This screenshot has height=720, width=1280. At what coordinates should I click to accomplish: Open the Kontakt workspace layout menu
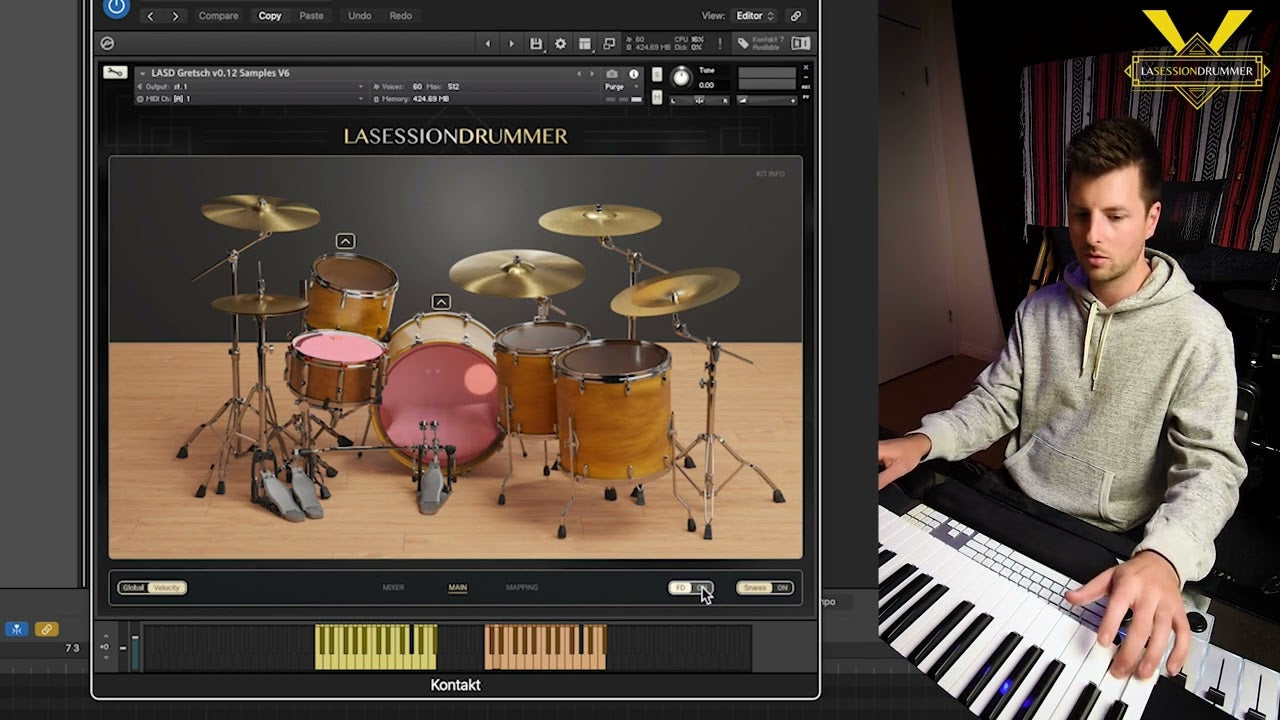[584, 44]
